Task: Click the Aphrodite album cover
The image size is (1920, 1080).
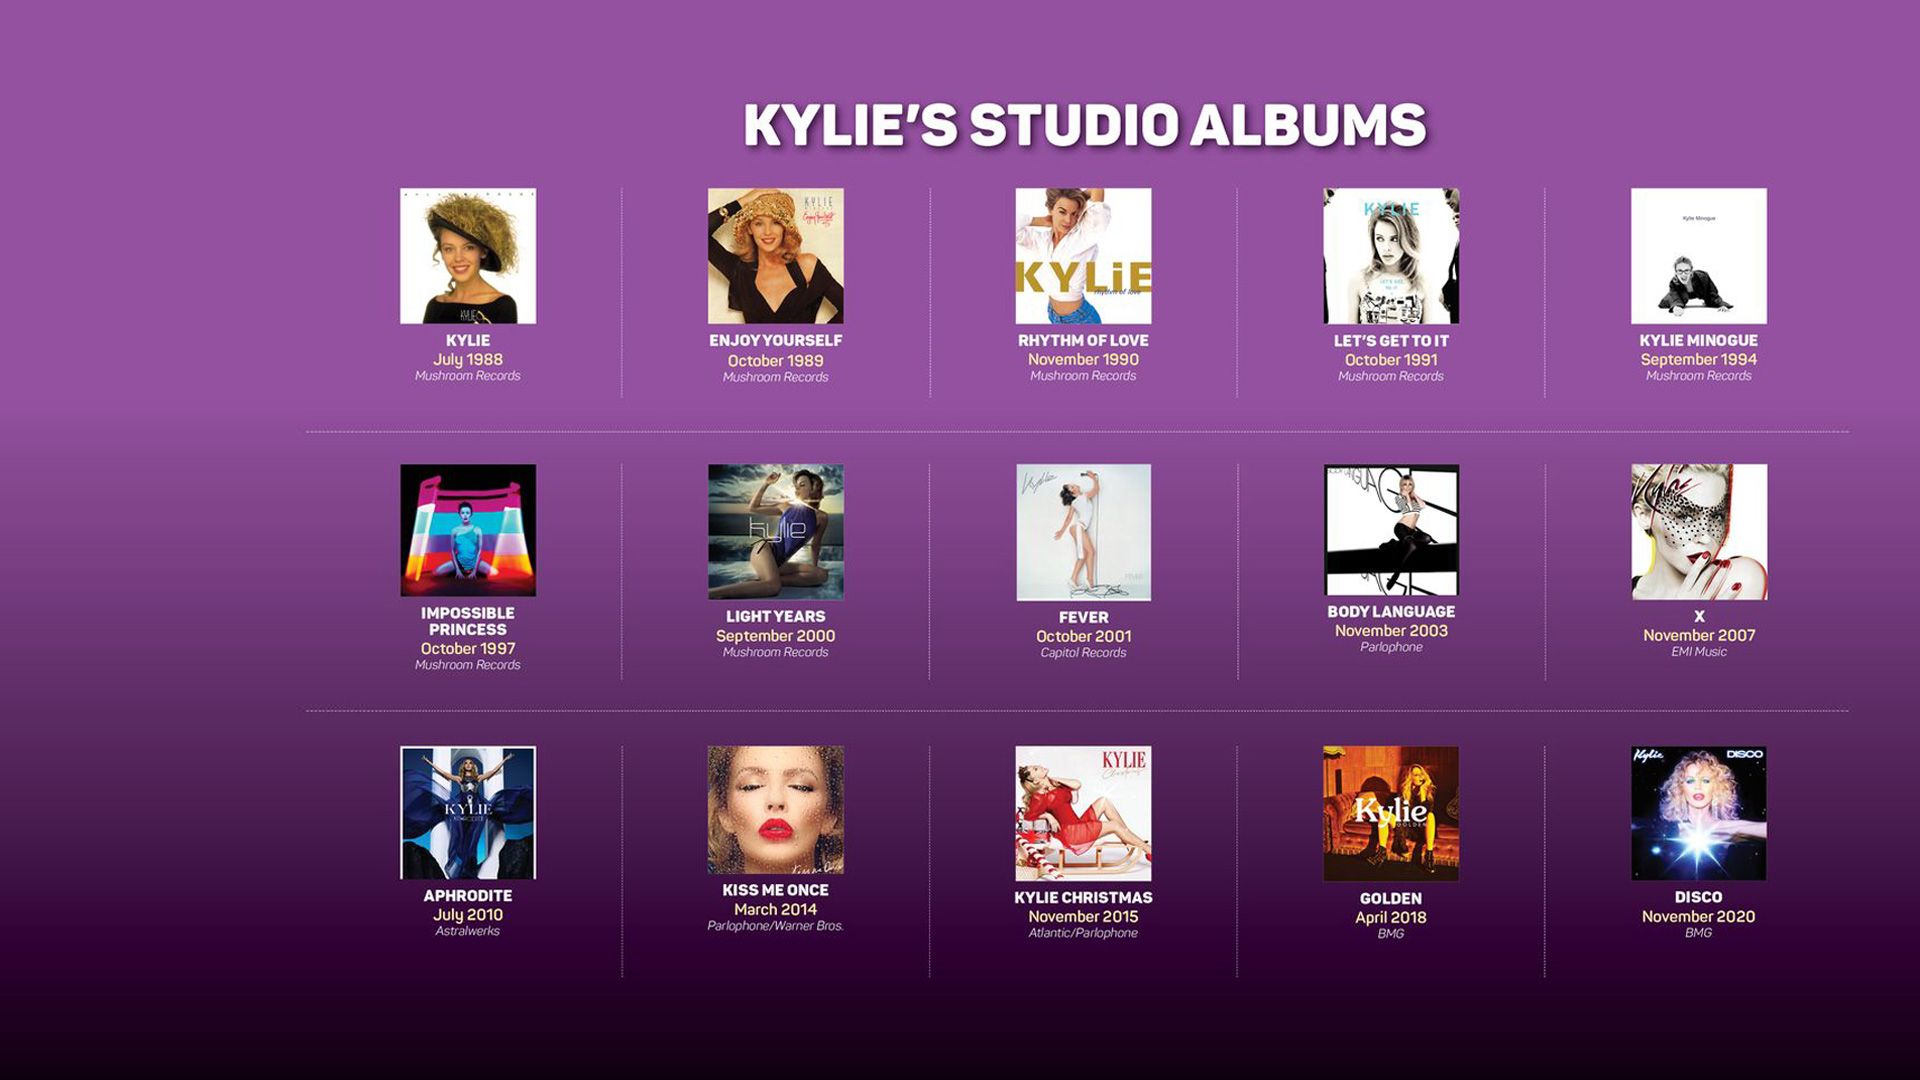Action: coord(468,812)
